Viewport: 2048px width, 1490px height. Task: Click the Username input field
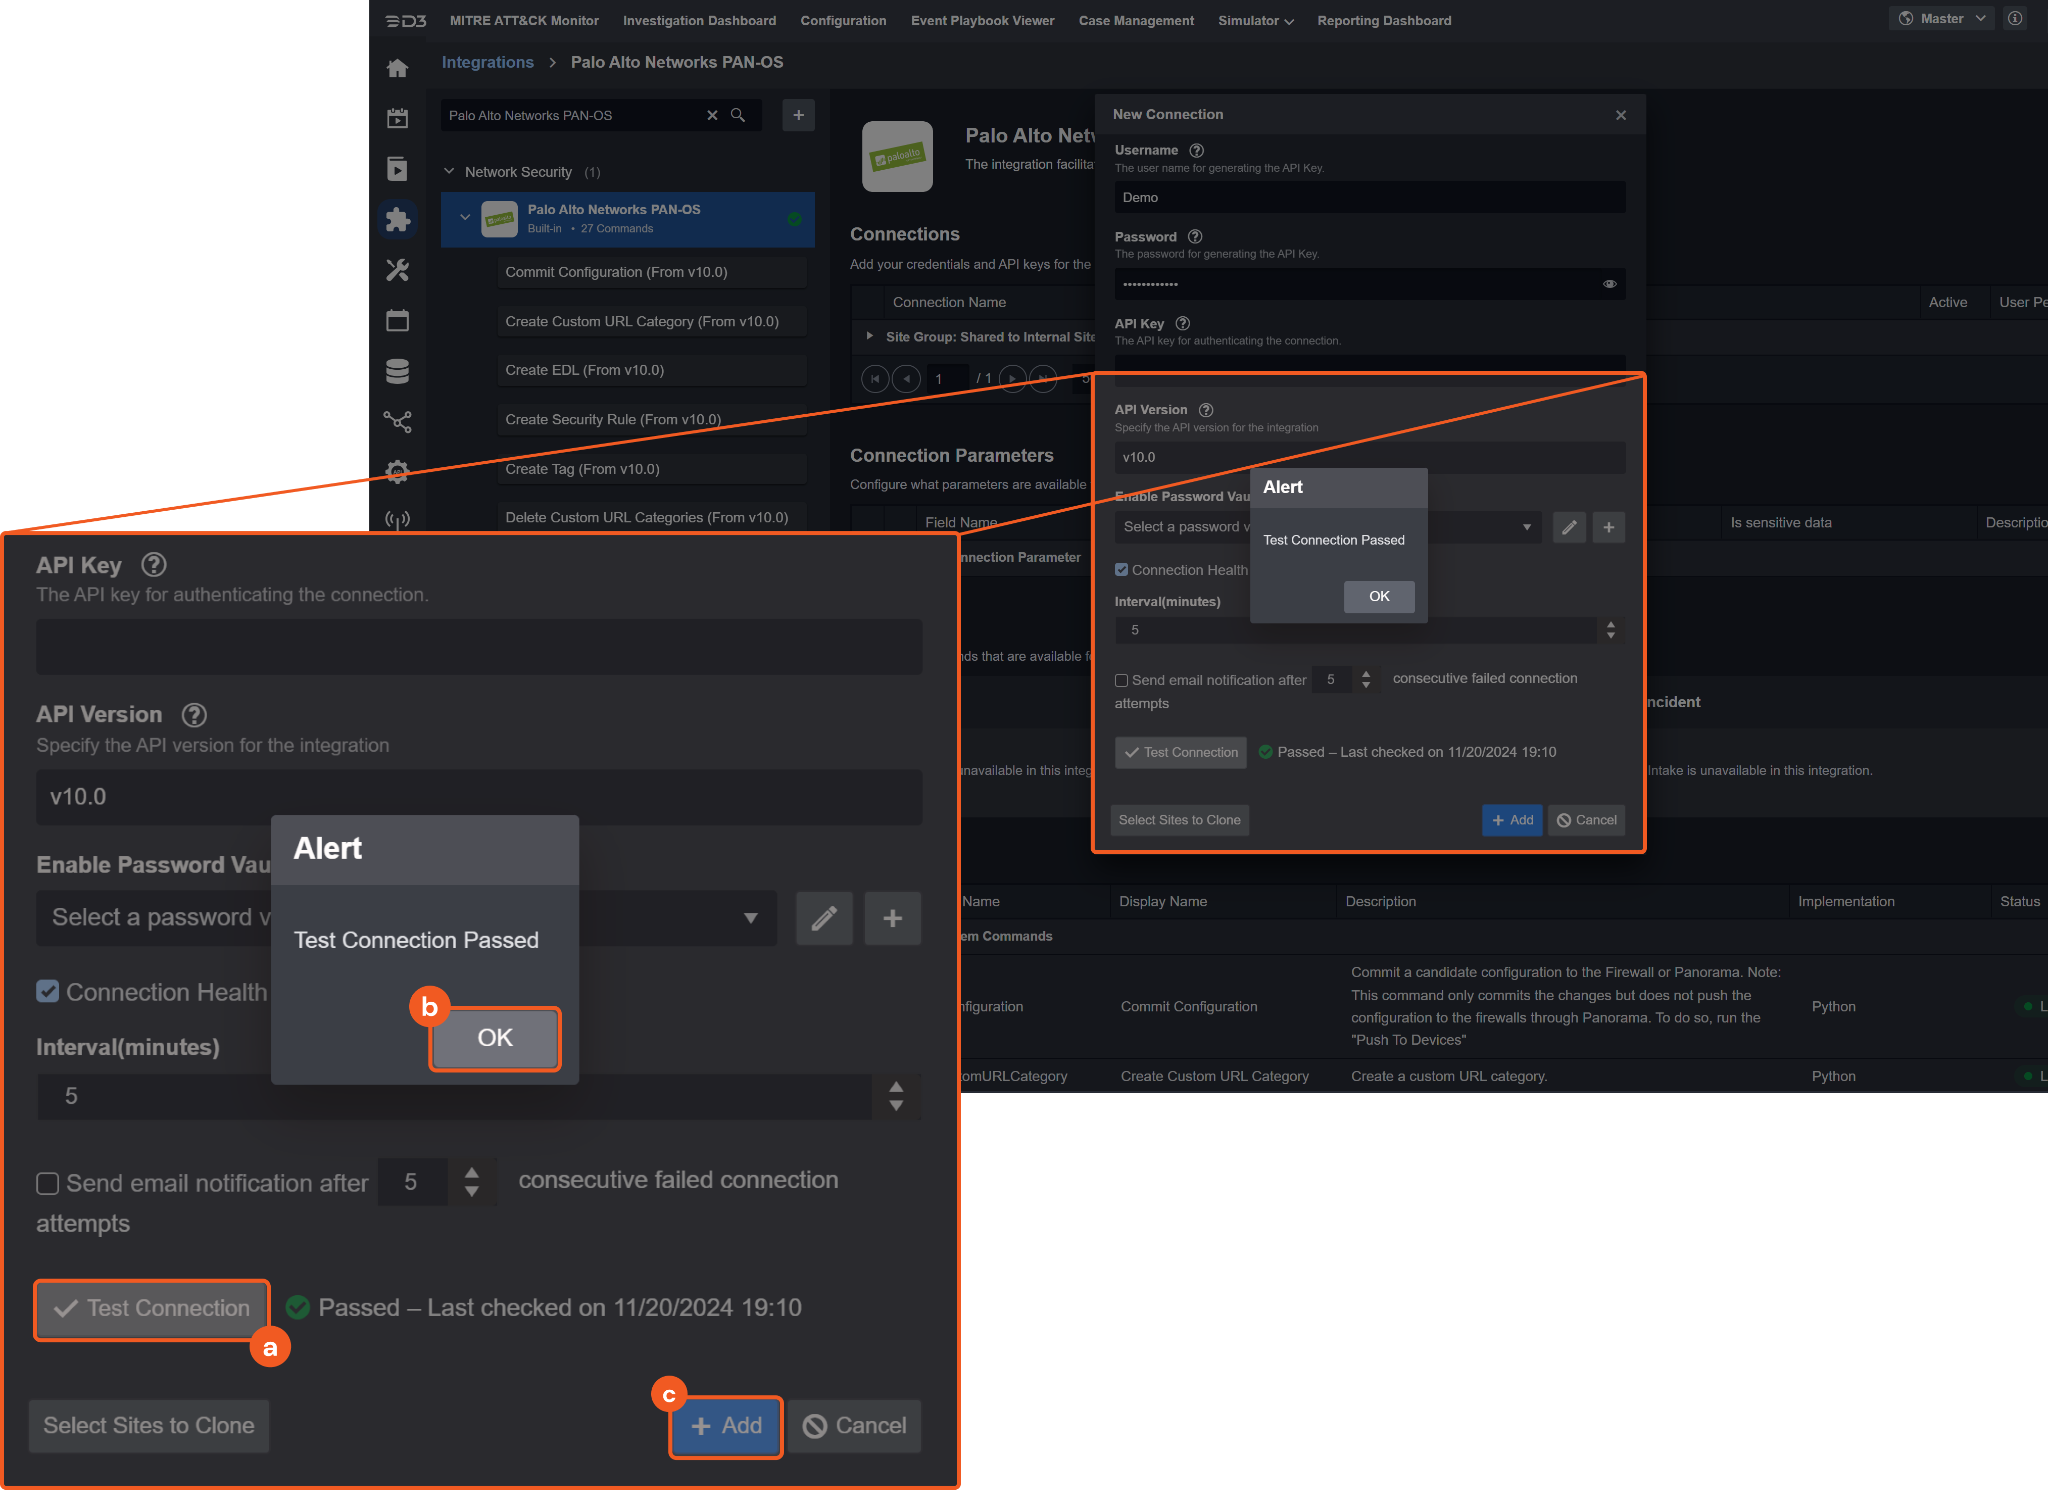coord(1369,197)
